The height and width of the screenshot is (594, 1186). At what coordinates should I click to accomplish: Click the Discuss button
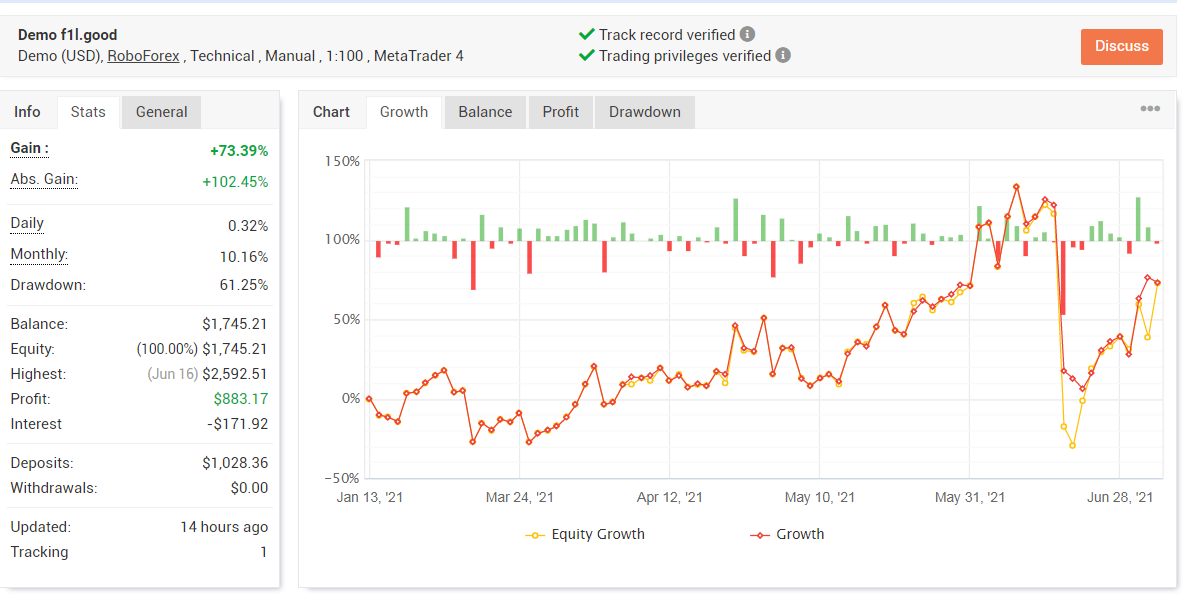click(1121, 46)
